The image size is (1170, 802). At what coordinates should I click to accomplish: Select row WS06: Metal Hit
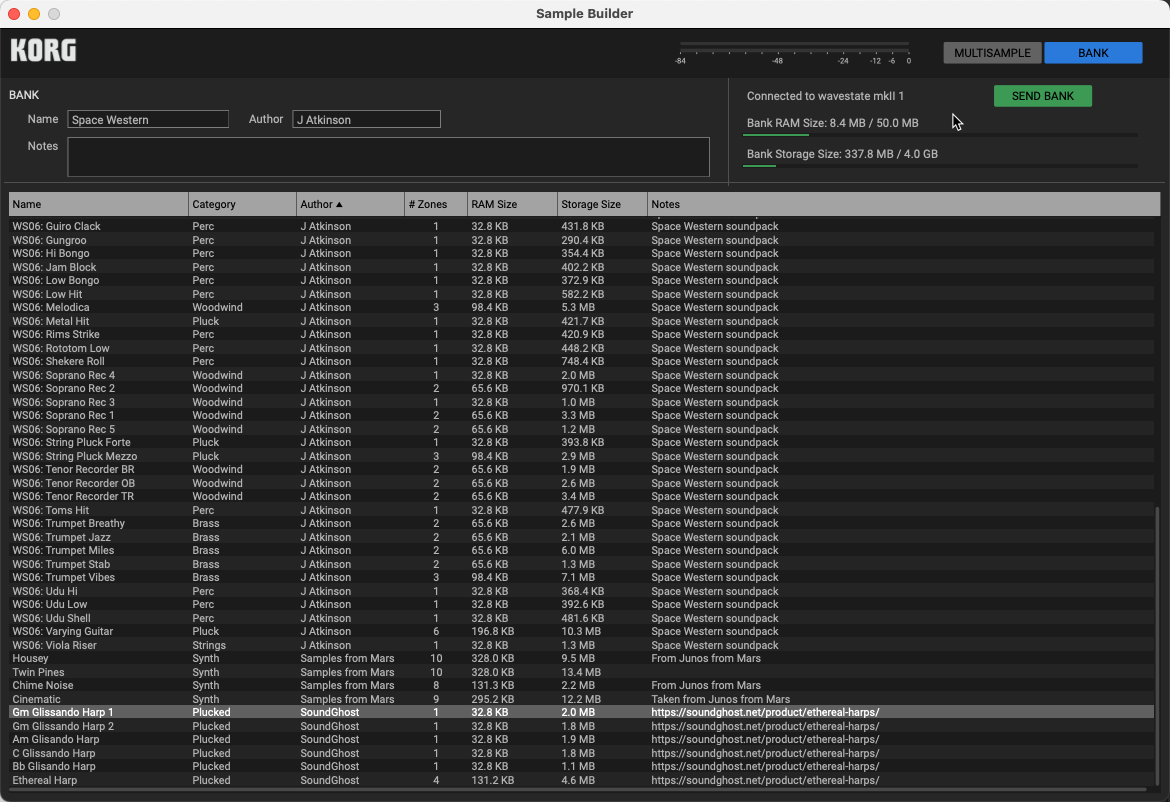pos(581,321)
